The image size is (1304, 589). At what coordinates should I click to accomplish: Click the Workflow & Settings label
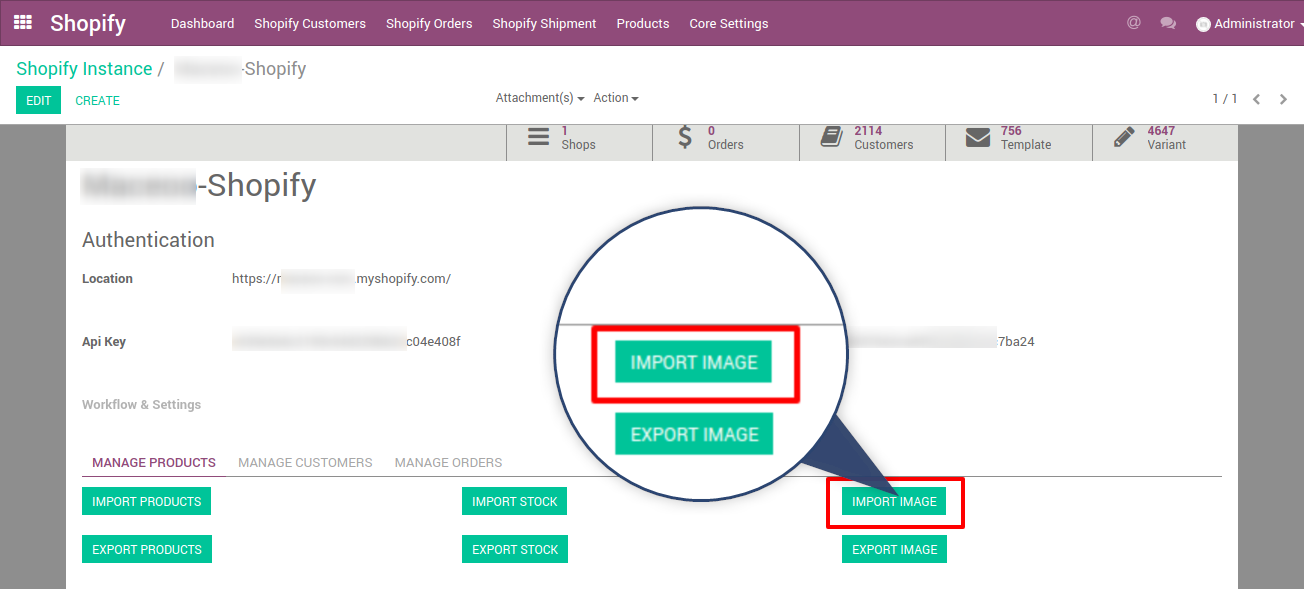tap(141, 405)
